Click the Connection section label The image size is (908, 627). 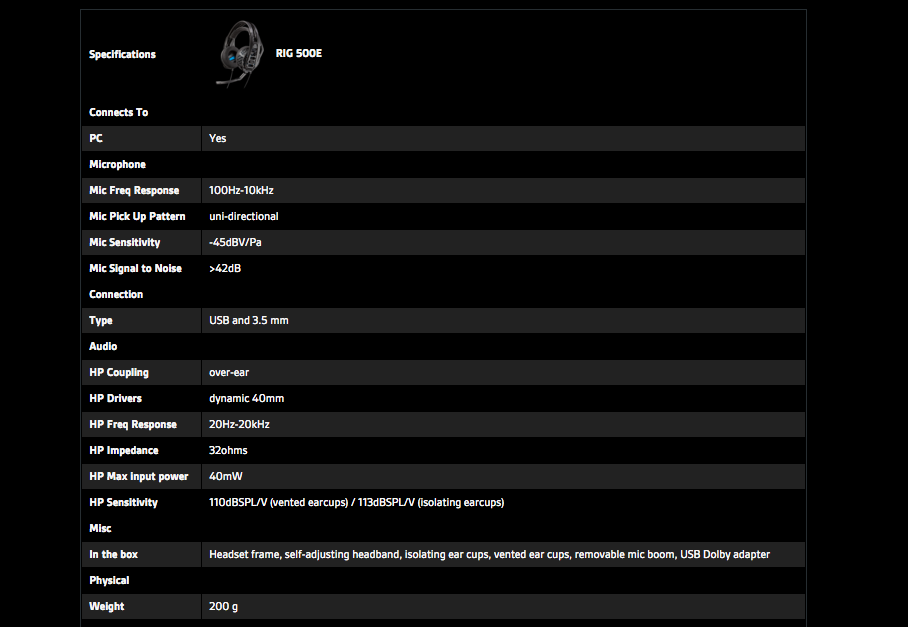(116, 294)
